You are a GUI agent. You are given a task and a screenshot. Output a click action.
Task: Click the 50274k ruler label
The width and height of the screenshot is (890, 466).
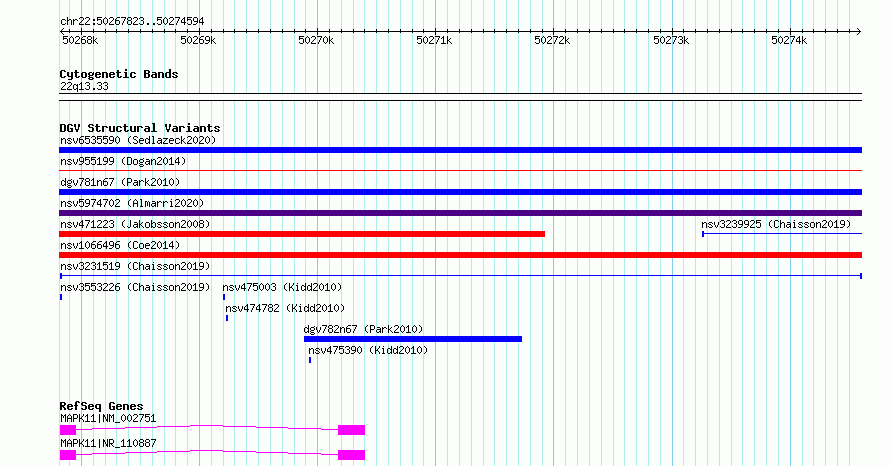[789, 40]
